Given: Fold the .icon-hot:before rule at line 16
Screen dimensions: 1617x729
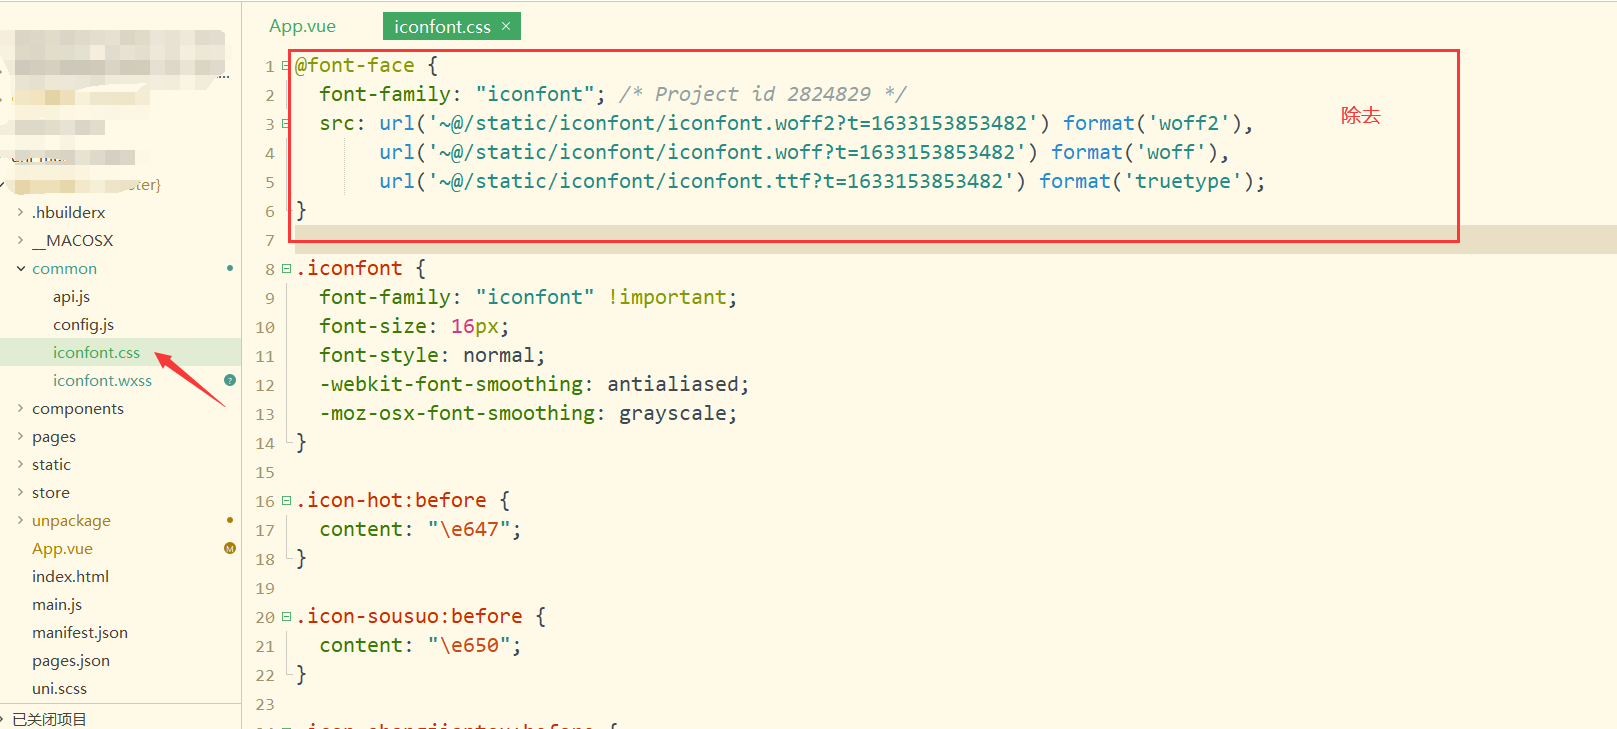Looking at the screenshot, I should click(x=286, y=501).
